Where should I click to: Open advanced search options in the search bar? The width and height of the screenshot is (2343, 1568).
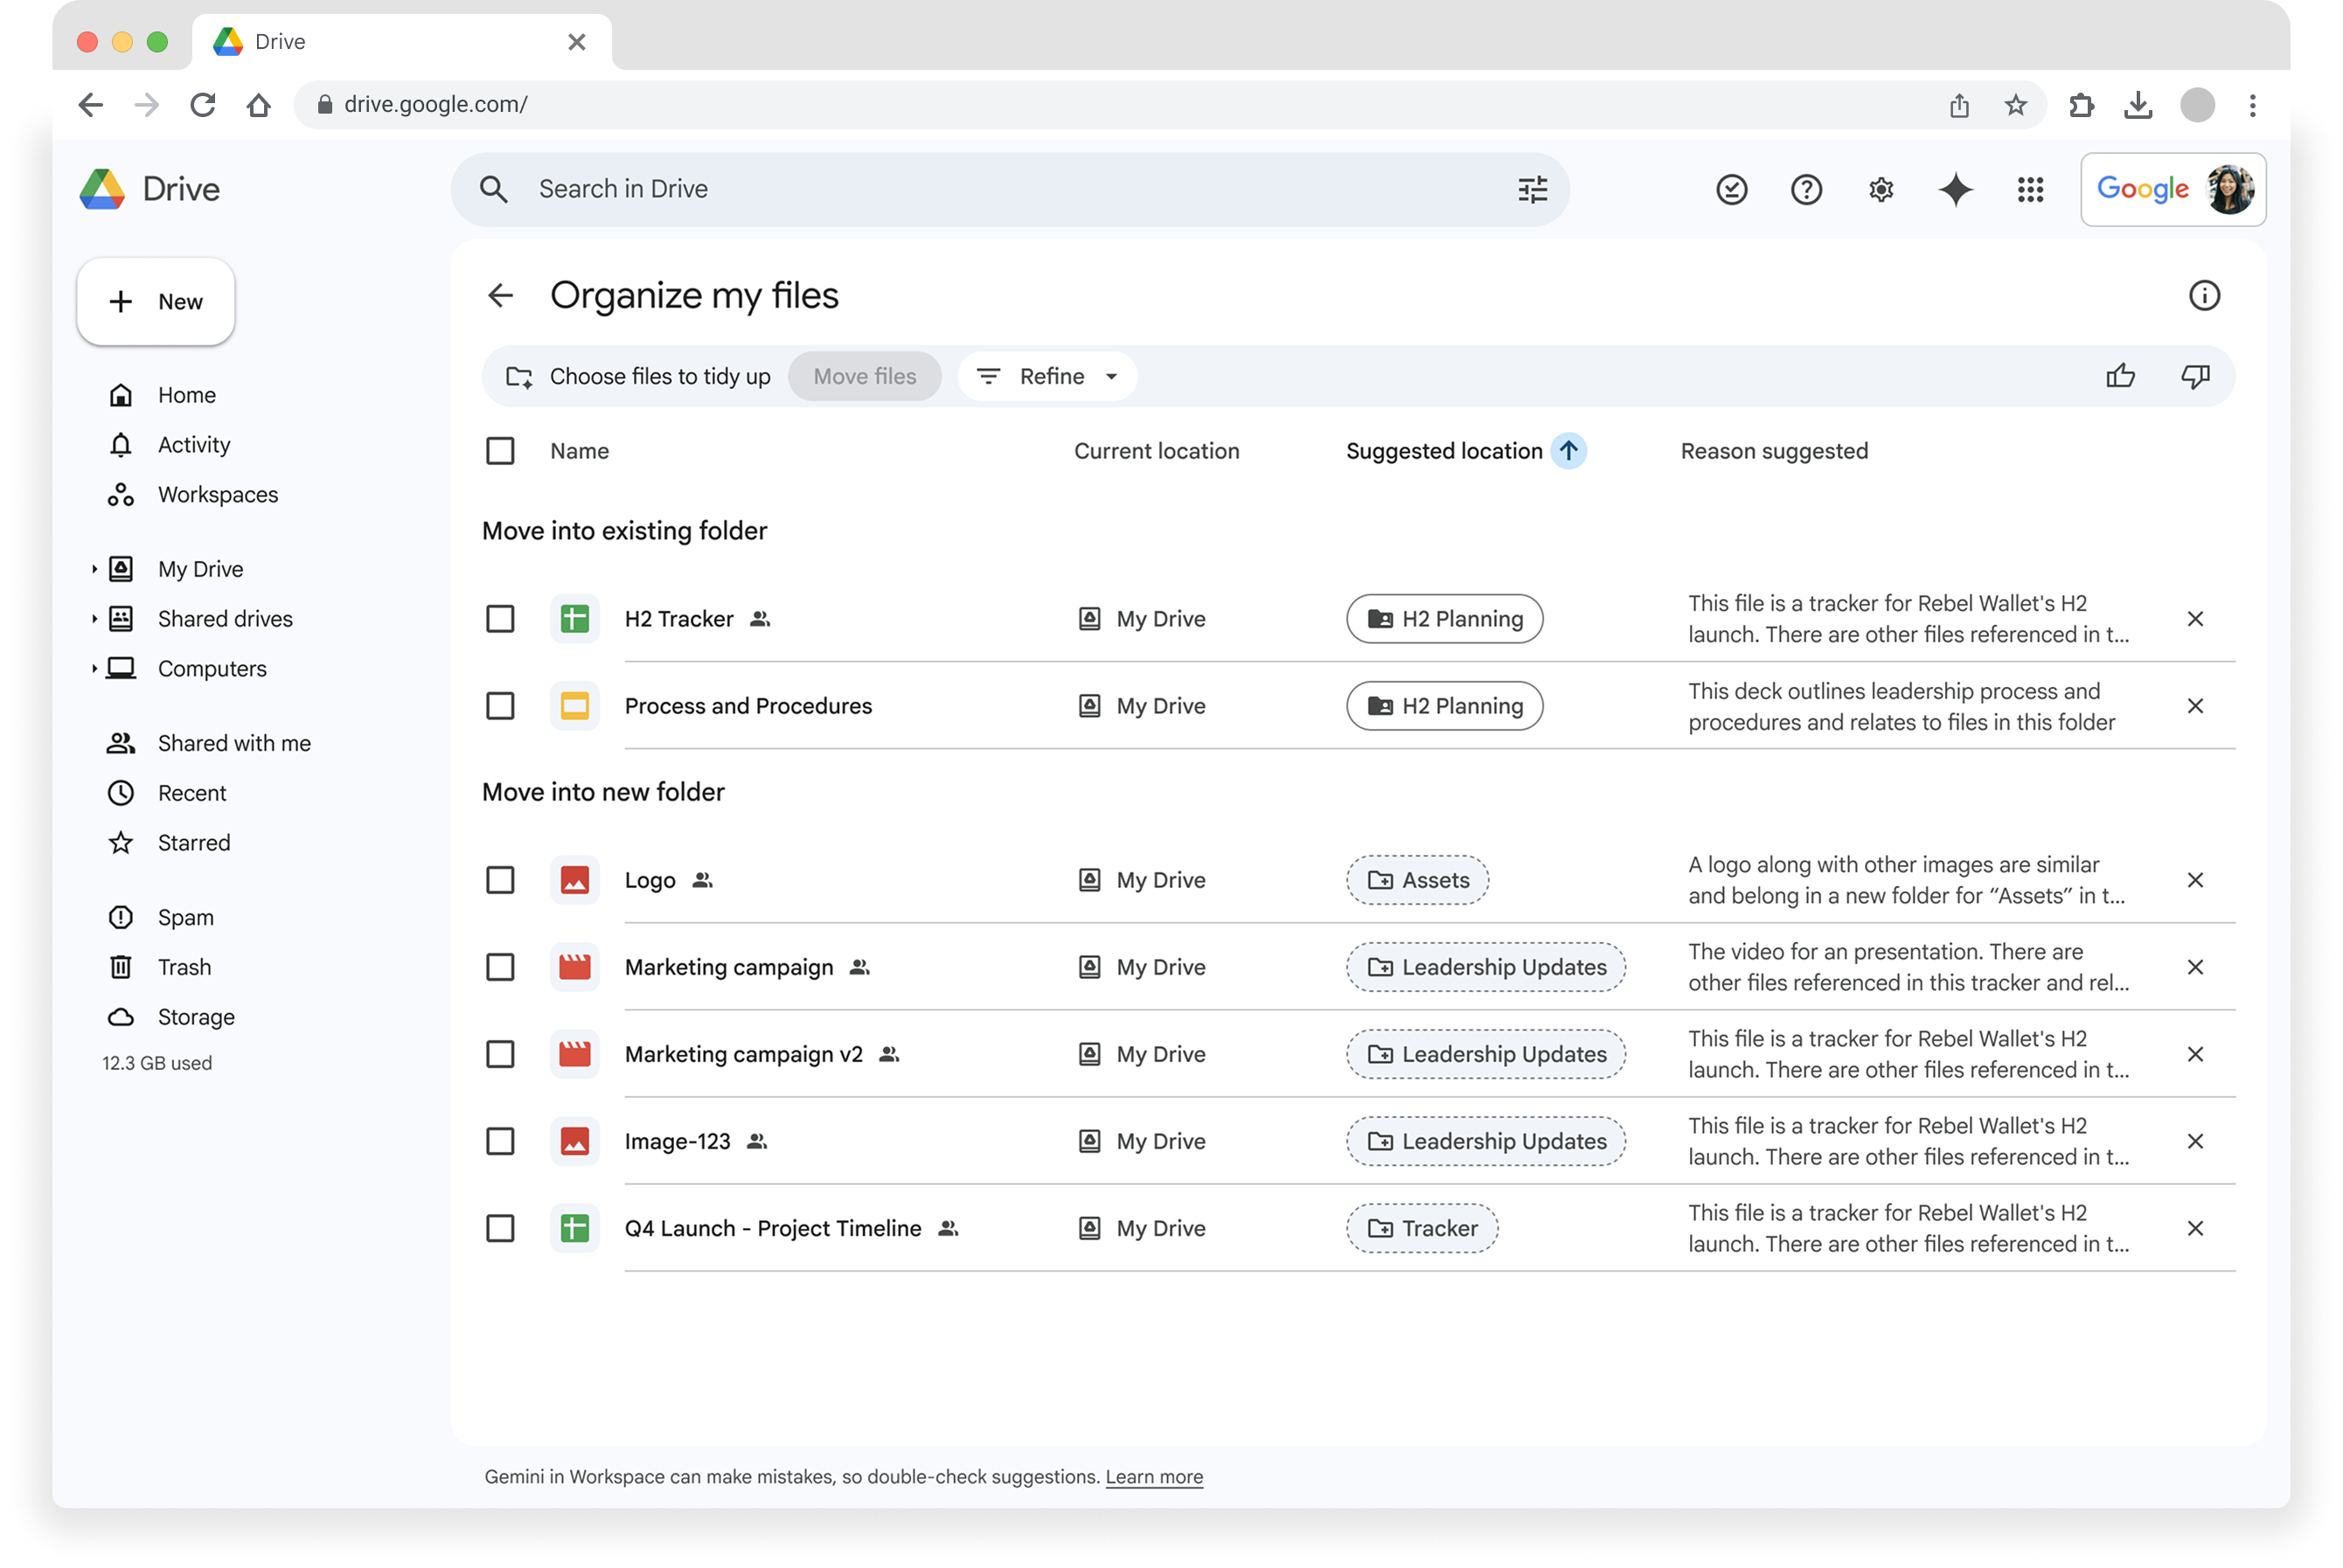point(1532,189)
